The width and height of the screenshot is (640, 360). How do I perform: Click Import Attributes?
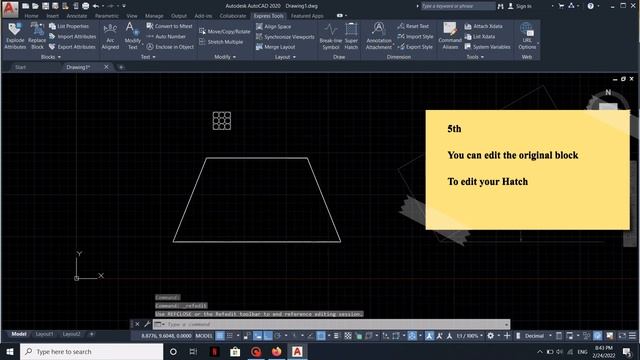click(73, 36)
